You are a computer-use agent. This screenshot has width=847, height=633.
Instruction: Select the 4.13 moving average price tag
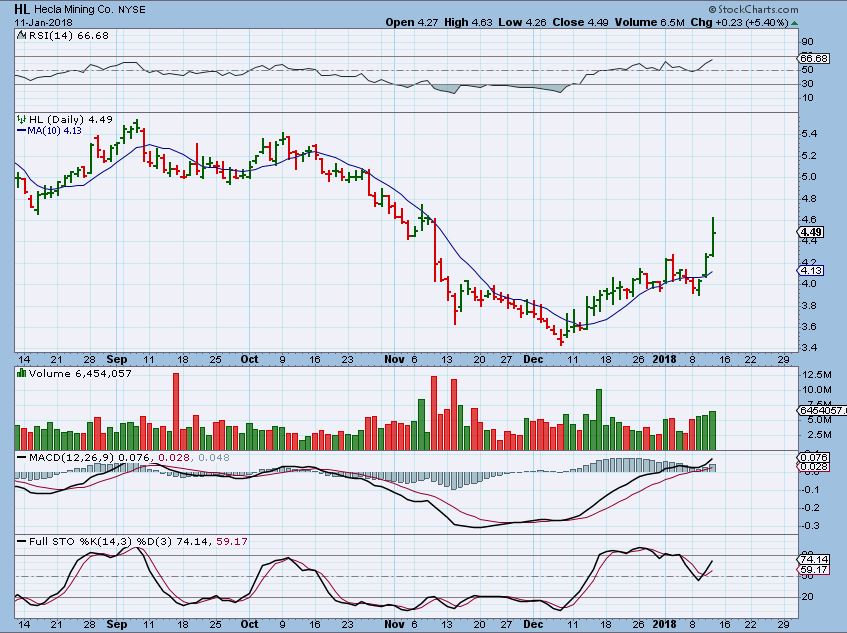click(x=811, y=270)
